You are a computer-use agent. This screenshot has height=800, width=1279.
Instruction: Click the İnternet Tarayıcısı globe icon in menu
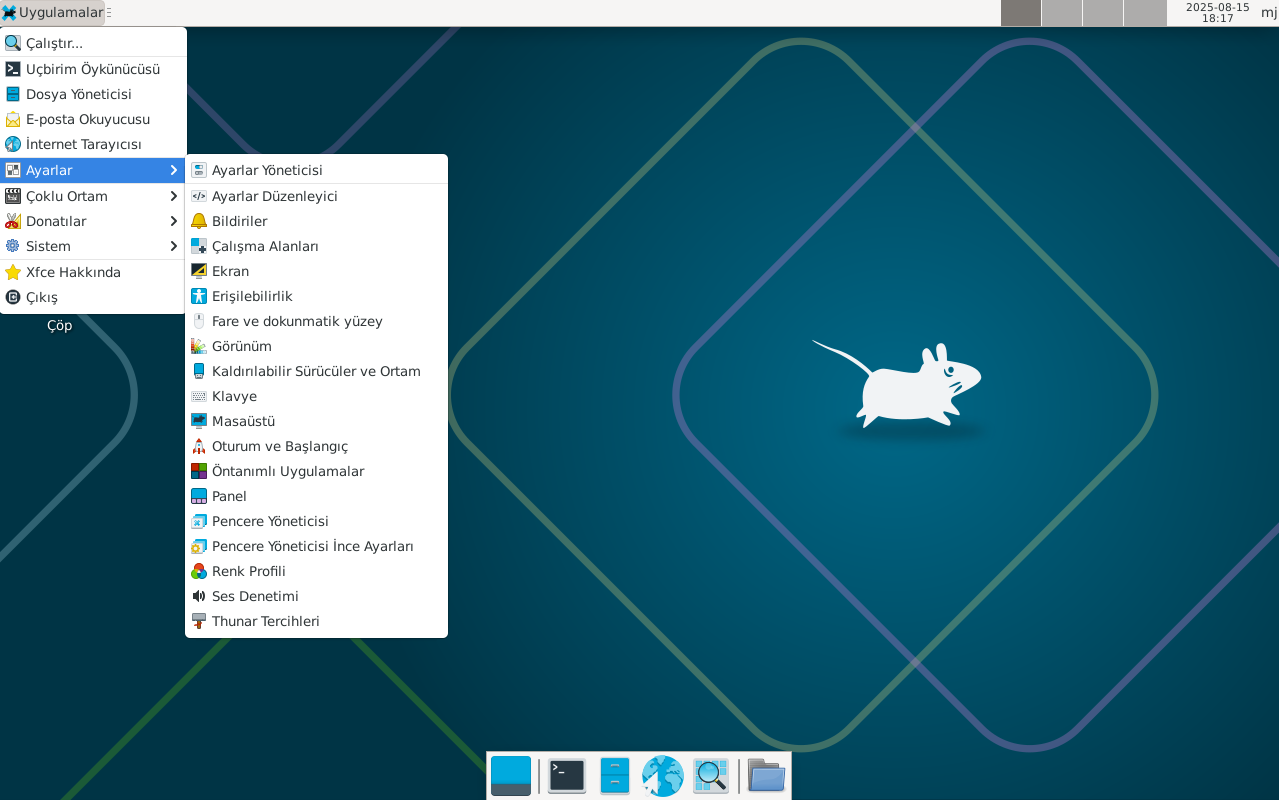pos(13,144)
